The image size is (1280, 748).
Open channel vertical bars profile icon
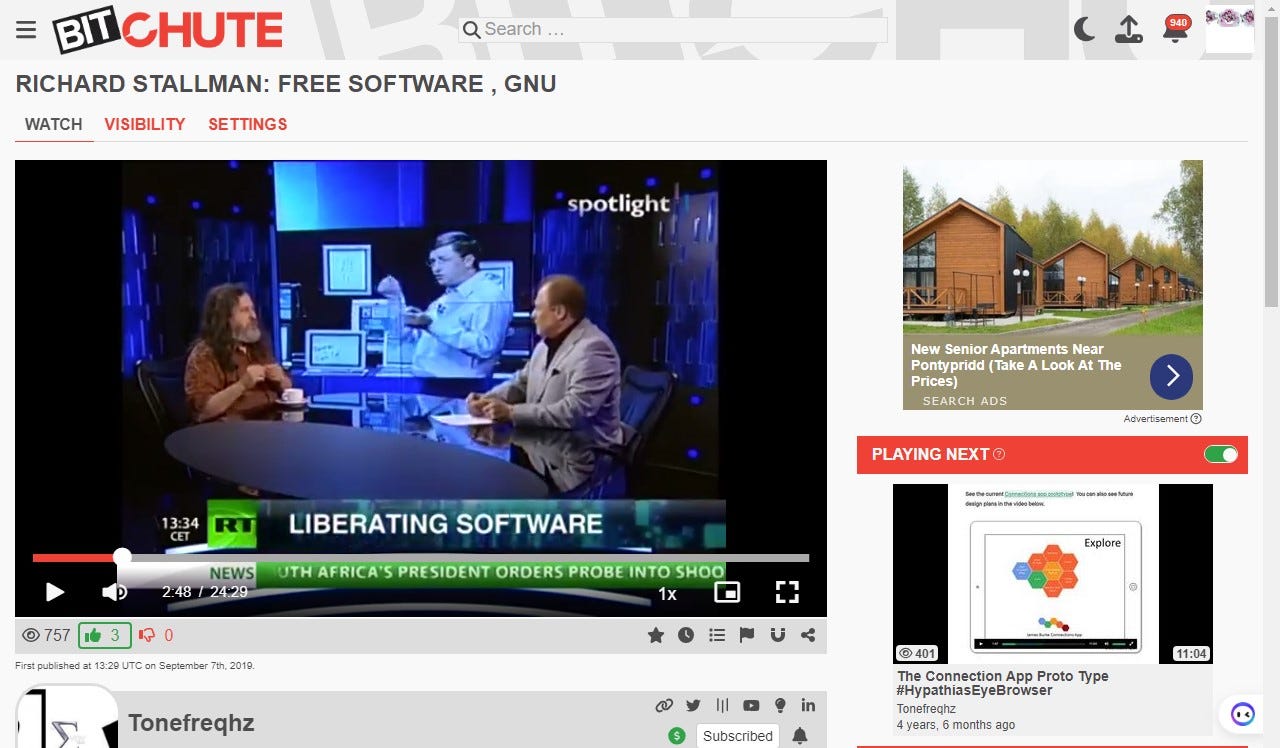tap(722, 705)
